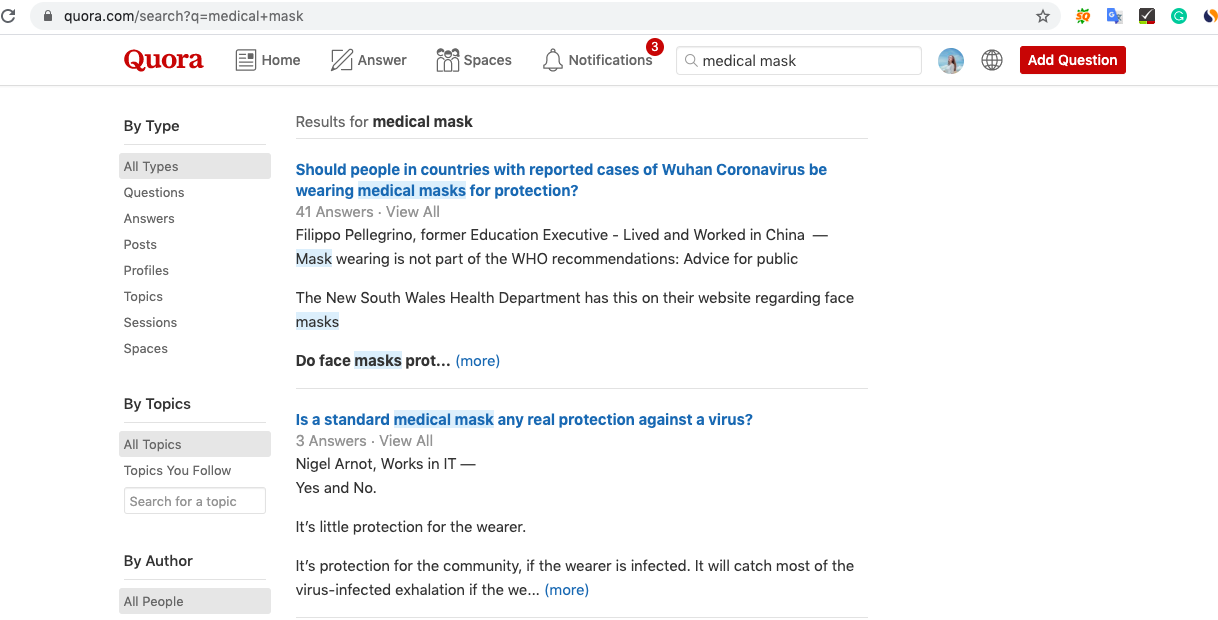Open the standard medical mask question
The width and height of the screenshot is (1218, 620).
click(524, 419)
